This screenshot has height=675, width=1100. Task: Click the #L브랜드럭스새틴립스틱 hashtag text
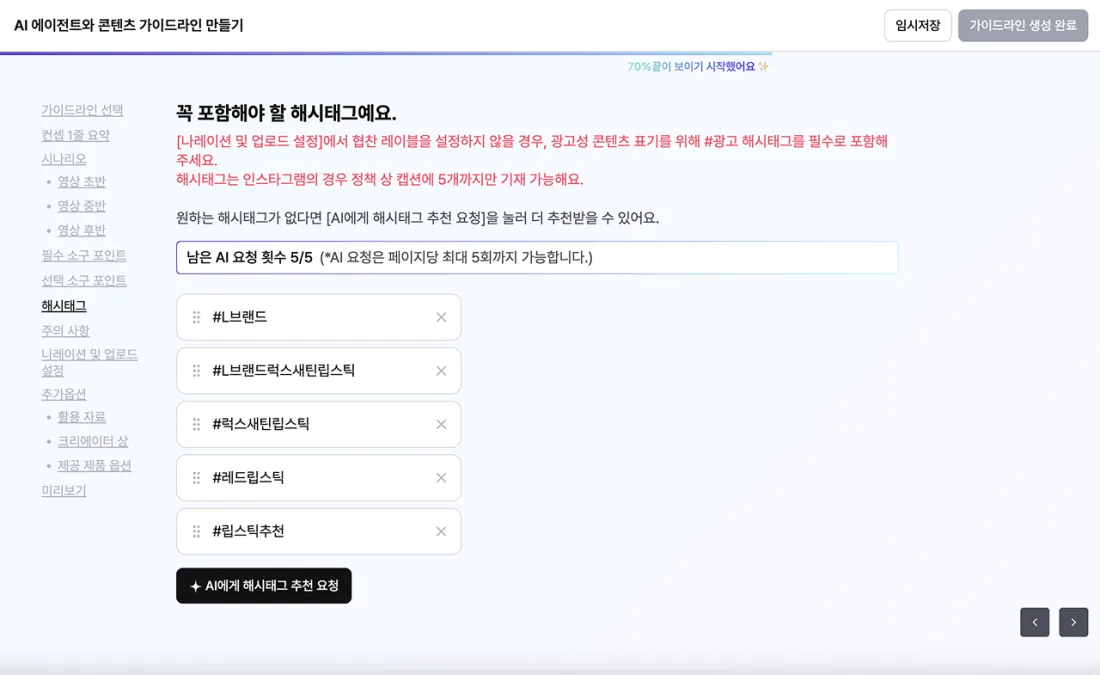(x=283, y=370)
